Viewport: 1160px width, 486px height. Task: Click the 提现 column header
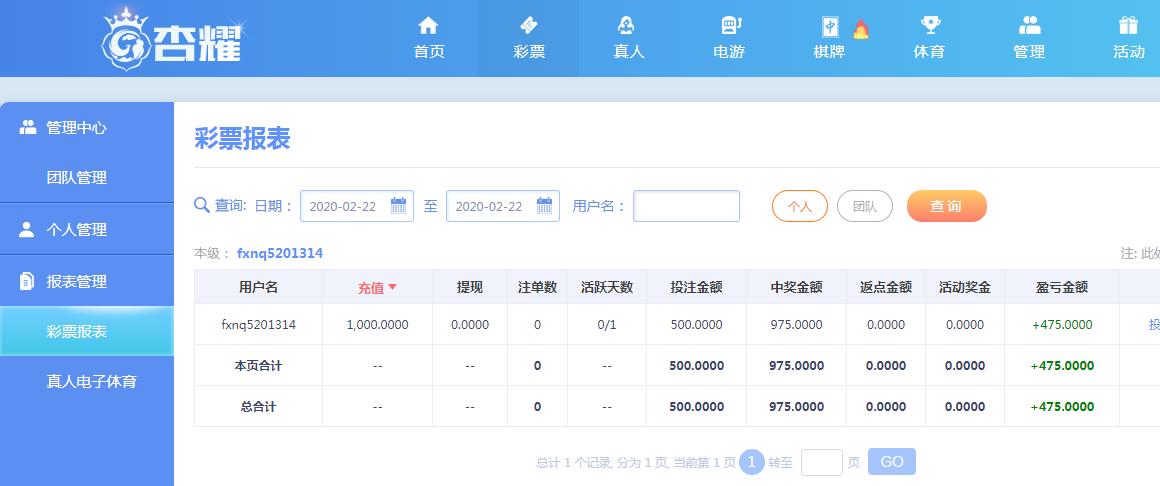pos(470,287)
